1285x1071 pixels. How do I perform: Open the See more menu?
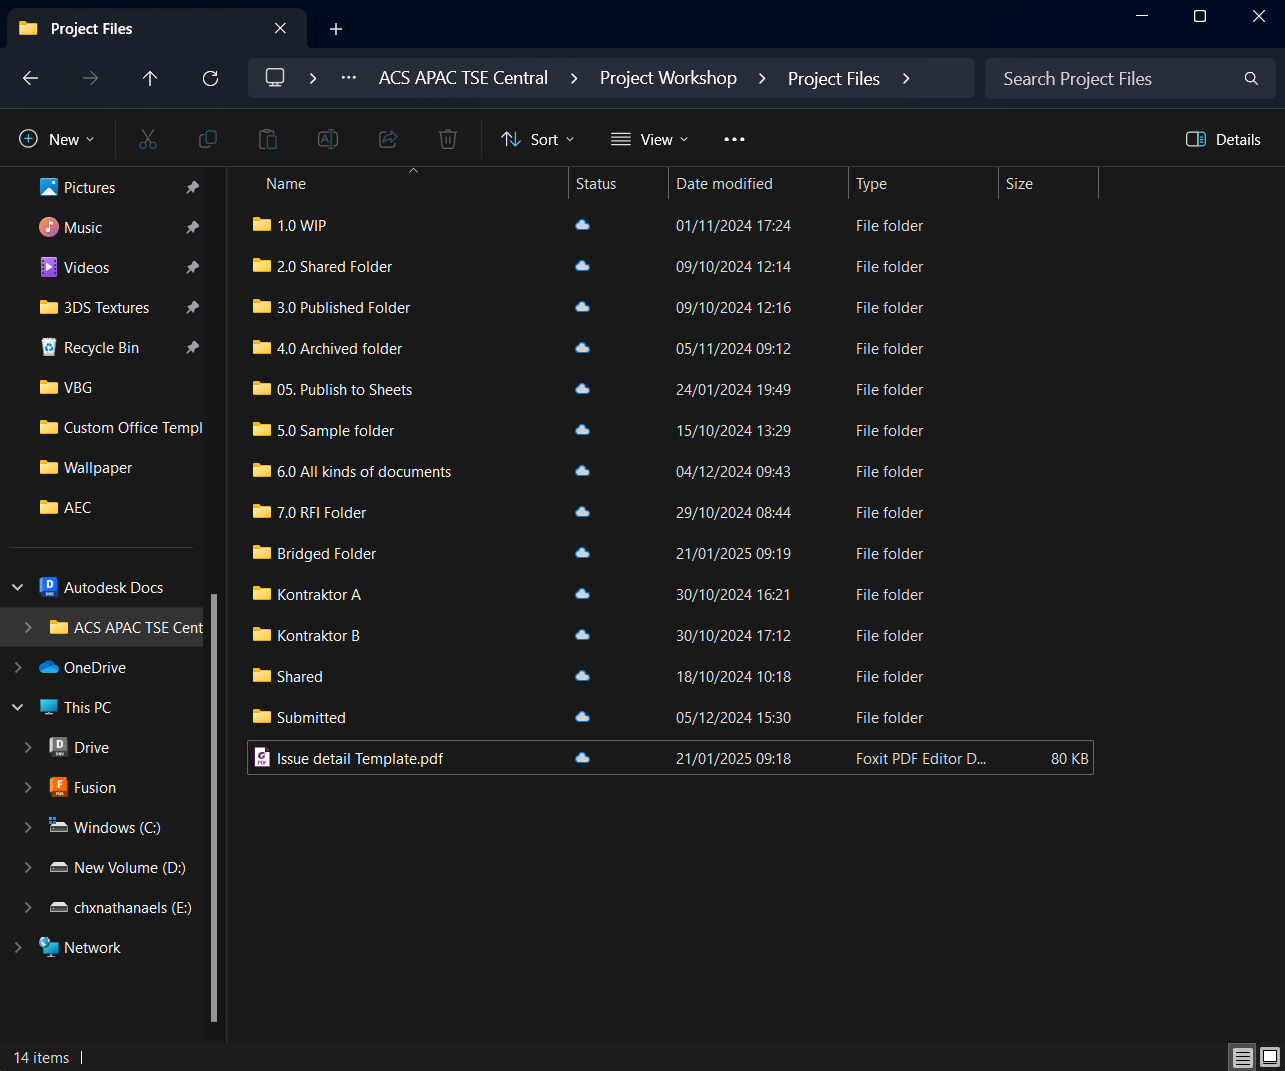pos(734,139)
